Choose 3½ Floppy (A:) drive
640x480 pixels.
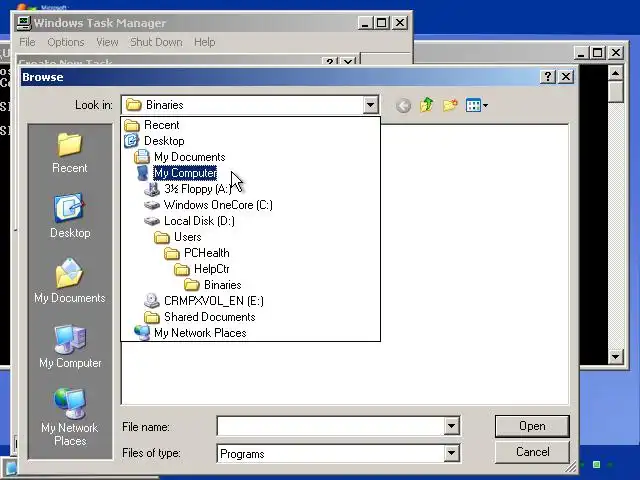(198, 189)
